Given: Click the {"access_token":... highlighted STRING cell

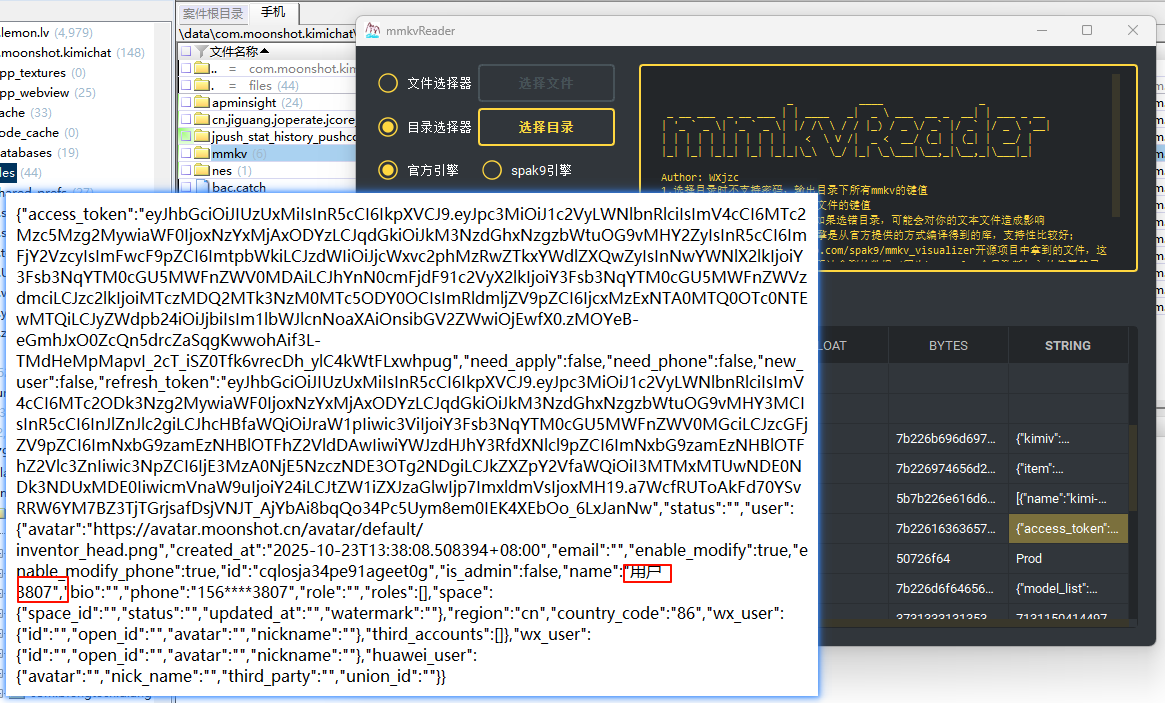Looking at the screenshot, I should pyautogui.click(x=1068, y=528).
